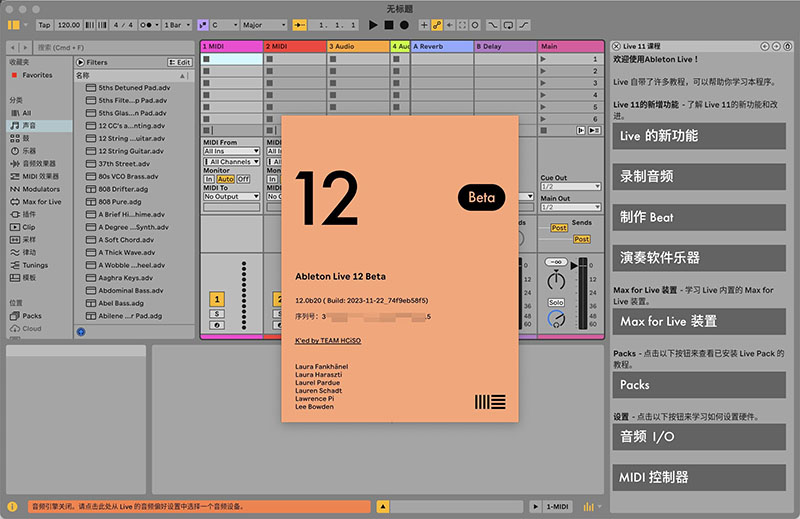Select the 音频效果器 audio effects category
The width and height of the screenshot is (800, 519).
[x=39, y=163]
